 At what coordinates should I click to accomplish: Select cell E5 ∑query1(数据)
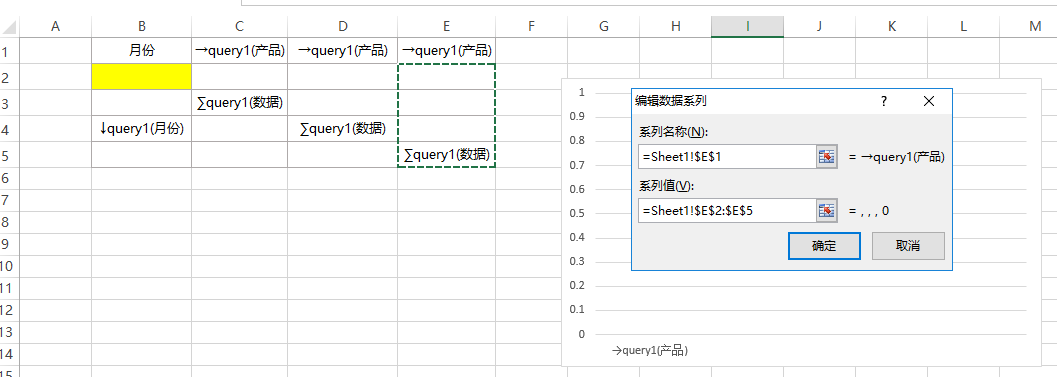pyautogui.click(x=446, y=154)
